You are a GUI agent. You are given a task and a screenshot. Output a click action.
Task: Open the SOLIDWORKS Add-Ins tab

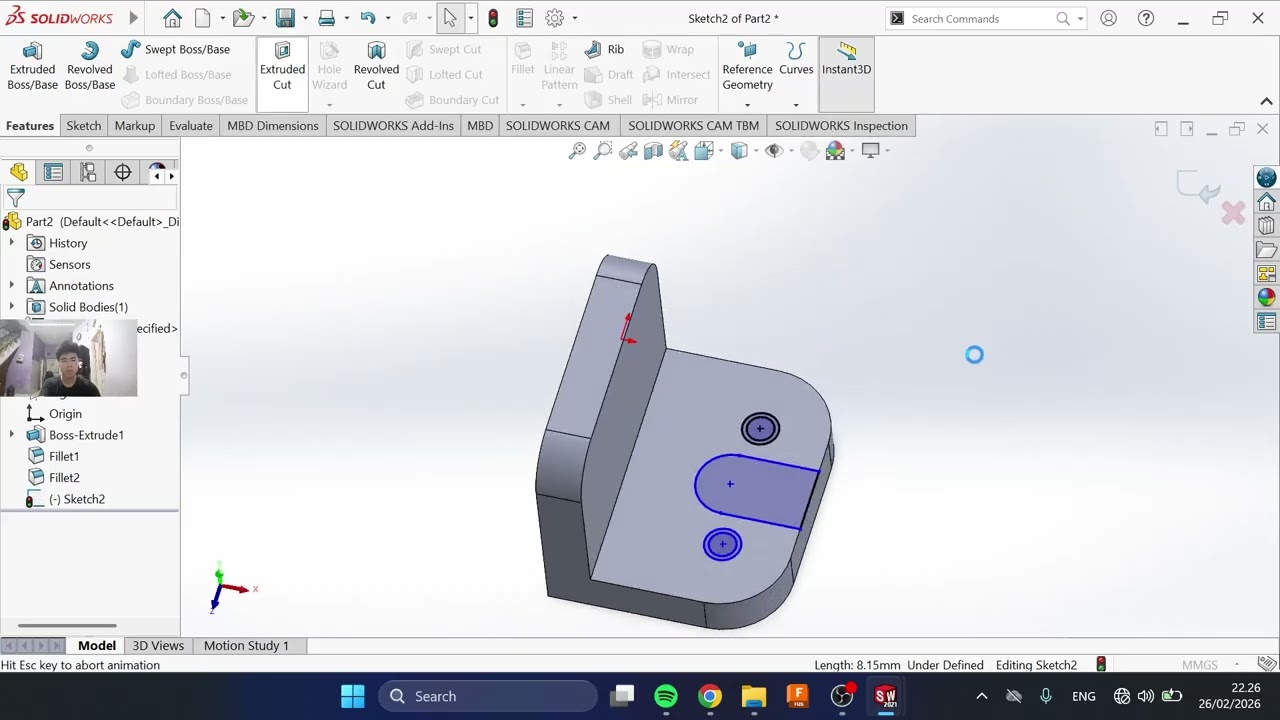click(x=393, y=125)
